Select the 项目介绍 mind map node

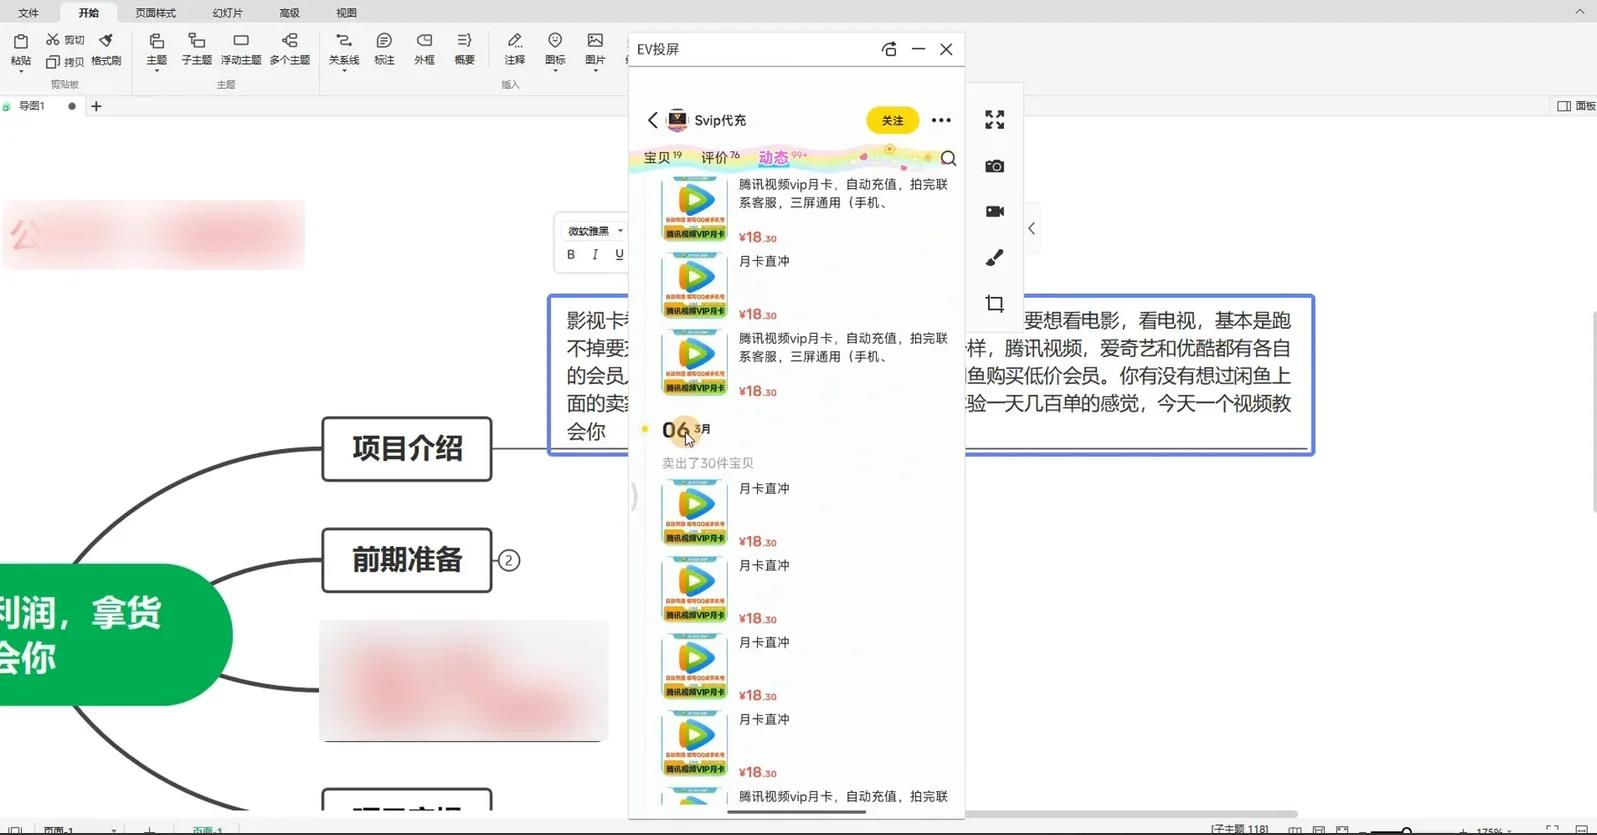pos(407,449)
